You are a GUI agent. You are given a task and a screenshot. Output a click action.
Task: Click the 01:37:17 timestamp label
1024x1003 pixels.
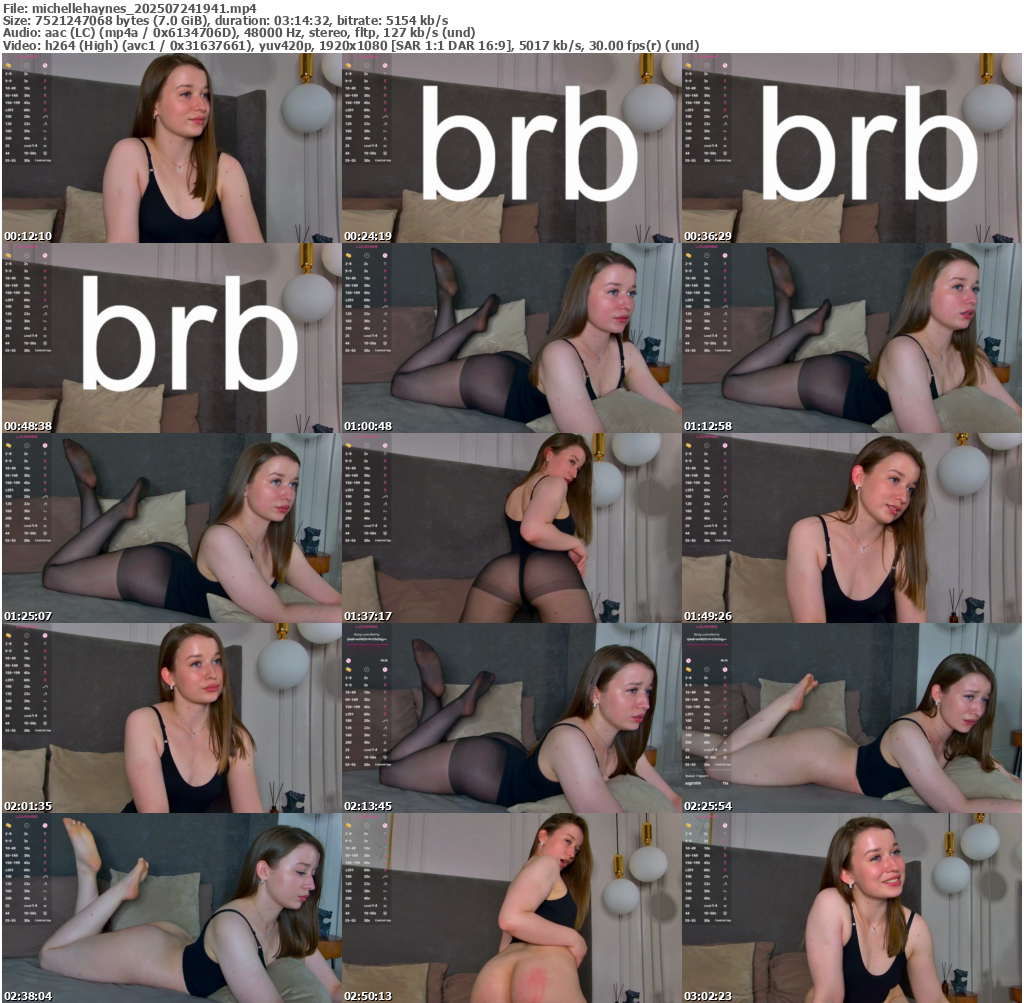pyautogui.click(x=368, y=616)
